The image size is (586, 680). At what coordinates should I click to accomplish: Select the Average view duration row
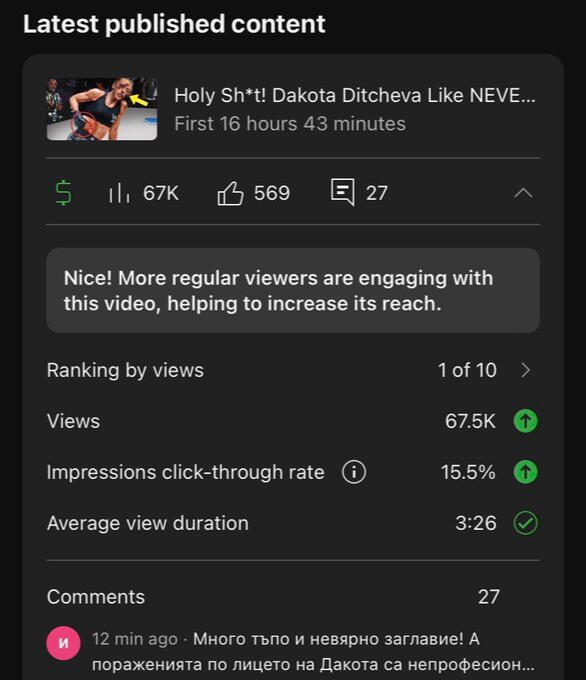(293, 523)
